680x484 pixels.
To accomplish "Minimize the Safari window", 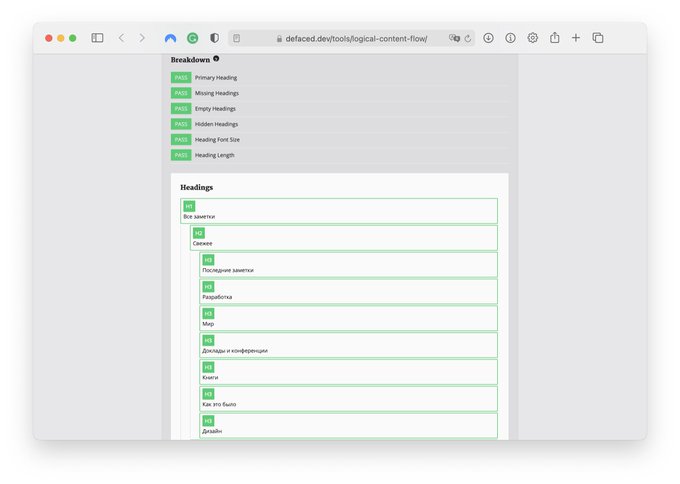I will point(61,38).
